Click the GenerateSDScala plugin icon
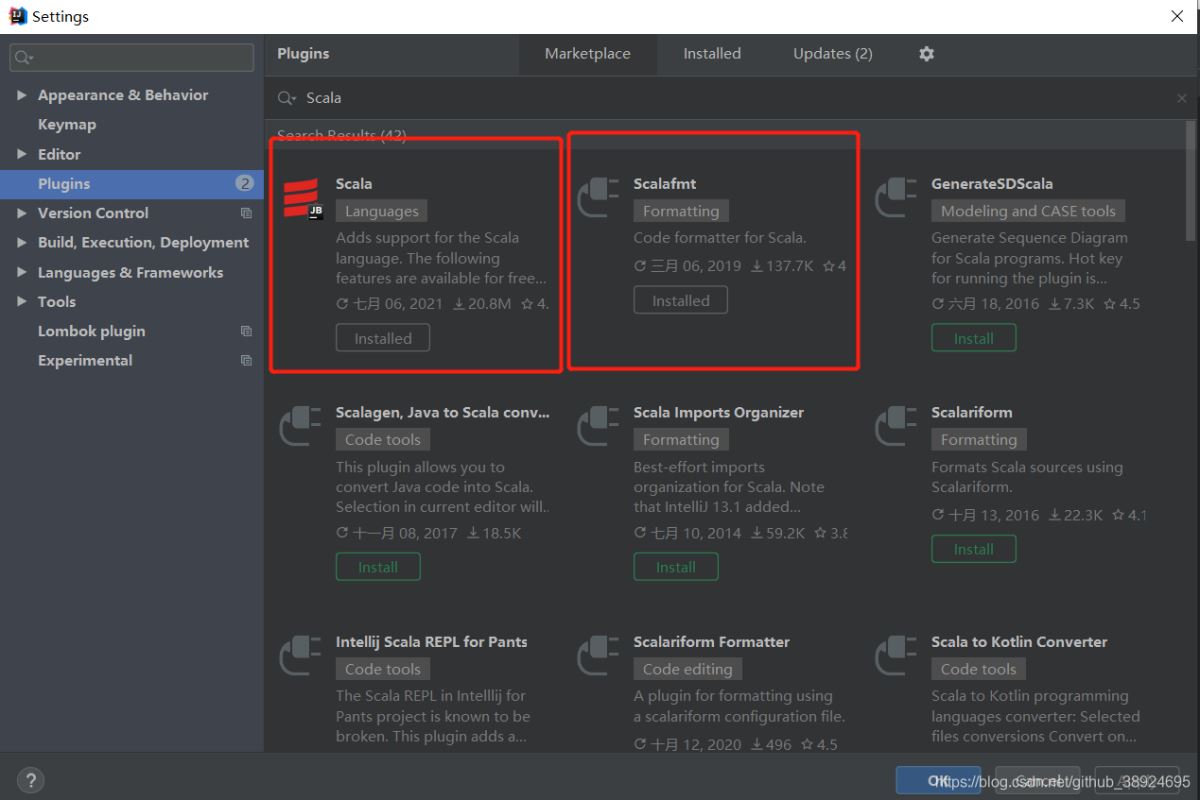The width and height of the screenshot is (1200, 800). point(897,198)
